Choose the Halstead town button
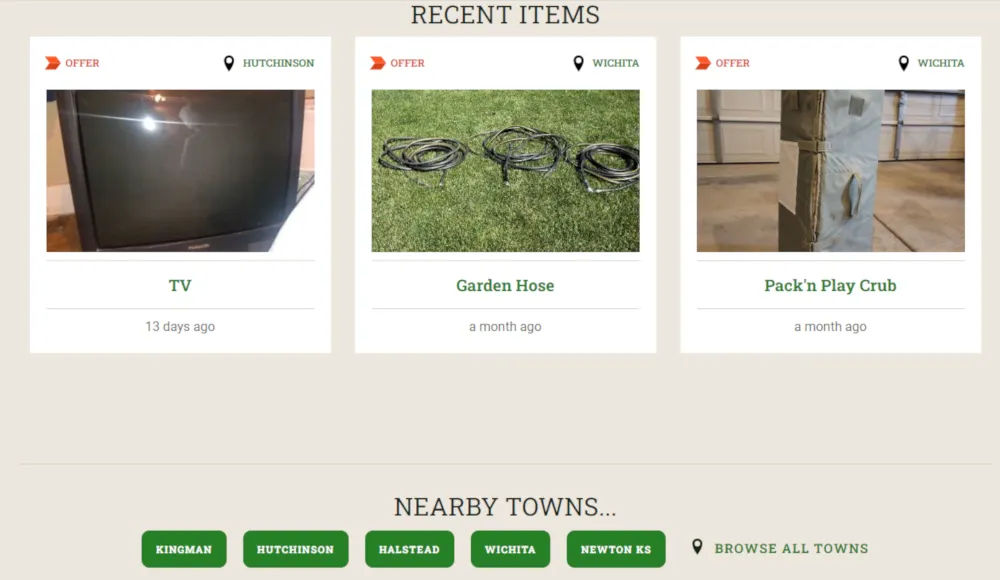 pos(409,549)
